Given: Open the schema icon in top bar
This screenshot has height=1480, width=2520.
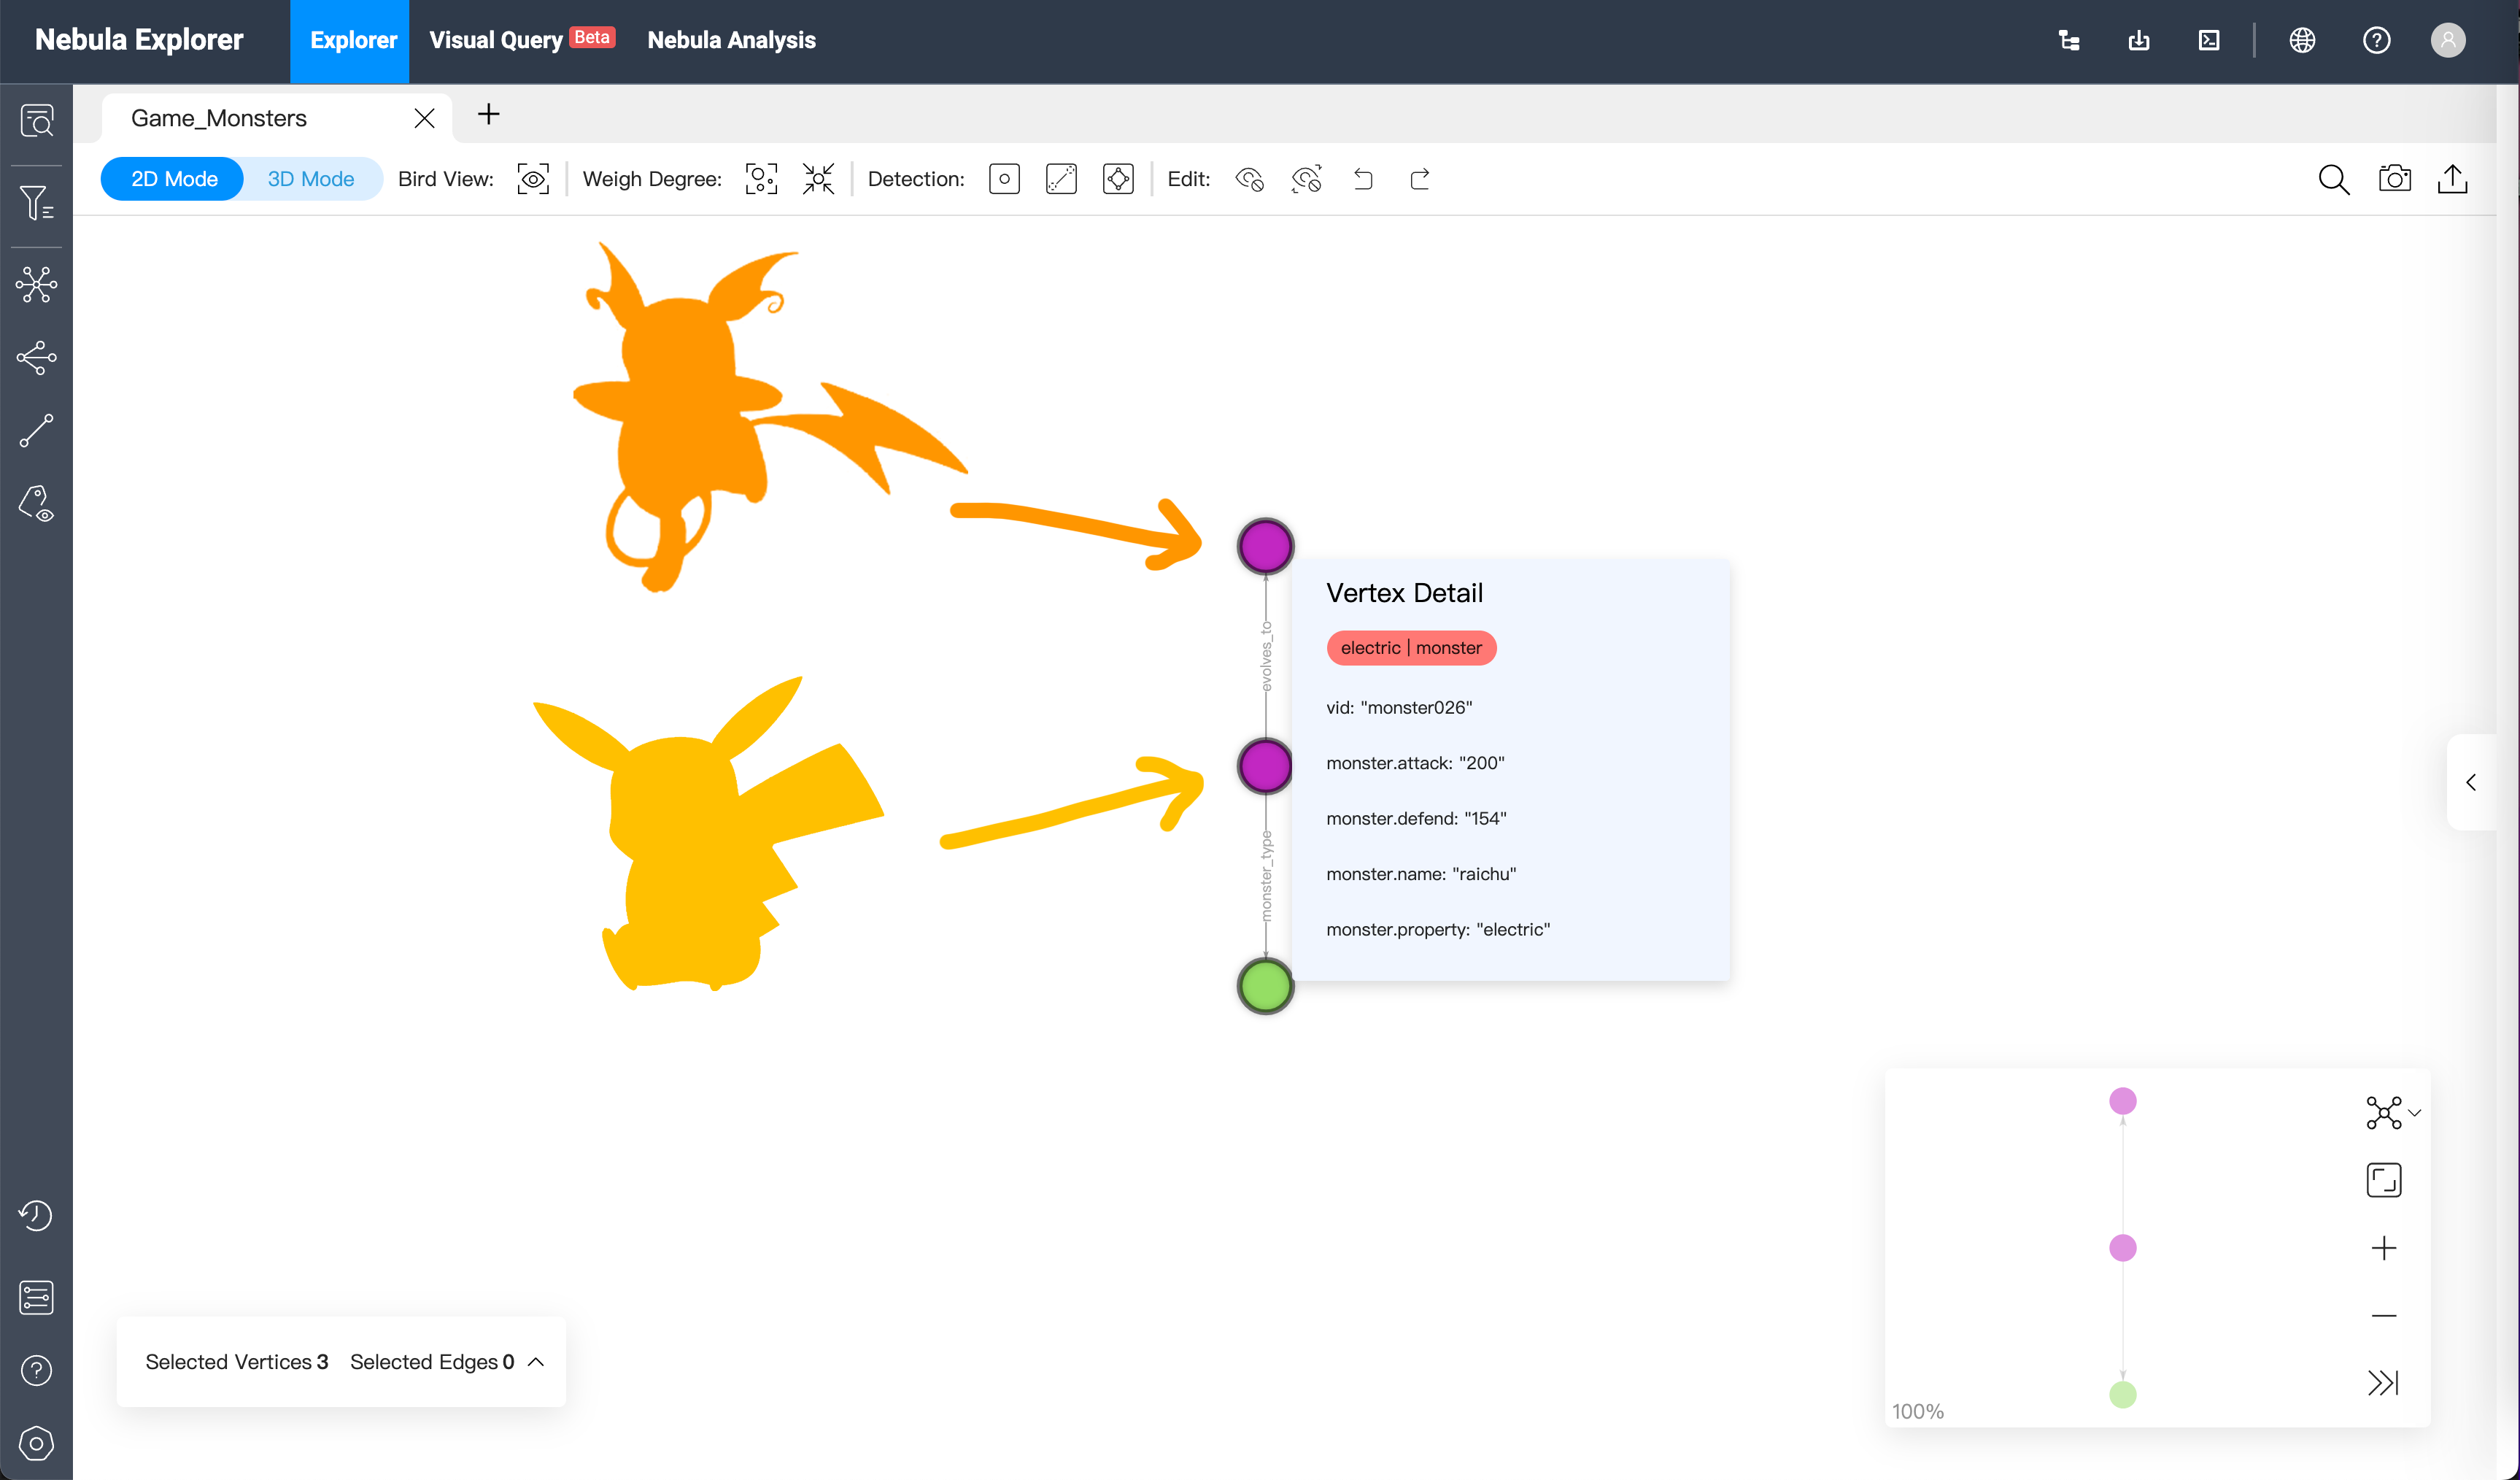Looking at the screenshot, I should pyautogui.click(x=2070, y=40).
